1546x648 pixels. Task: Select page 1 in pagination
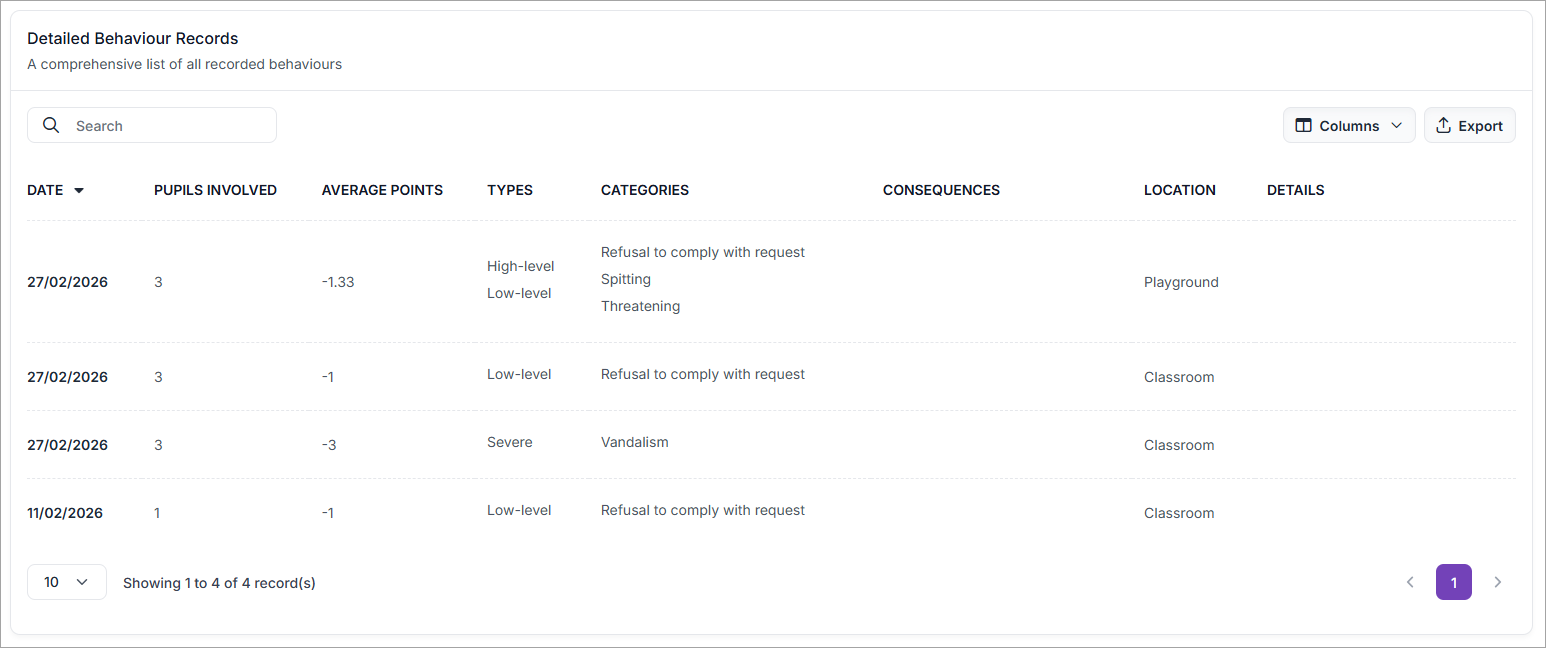(1453, 582)
